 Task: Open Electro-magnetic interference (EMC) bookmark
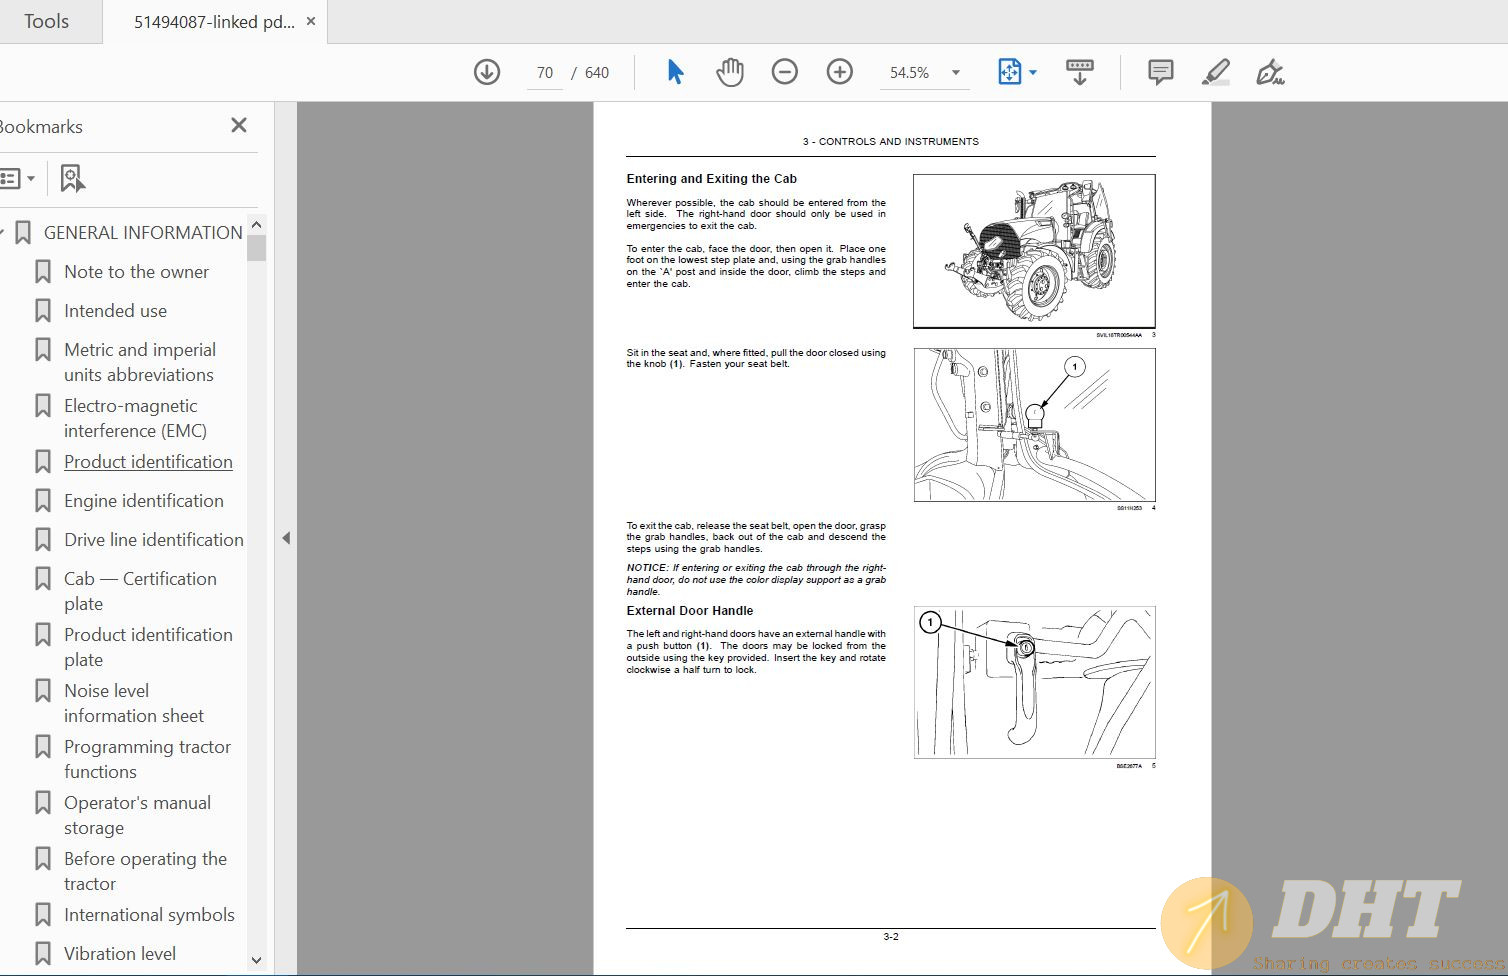click(135, 418)
